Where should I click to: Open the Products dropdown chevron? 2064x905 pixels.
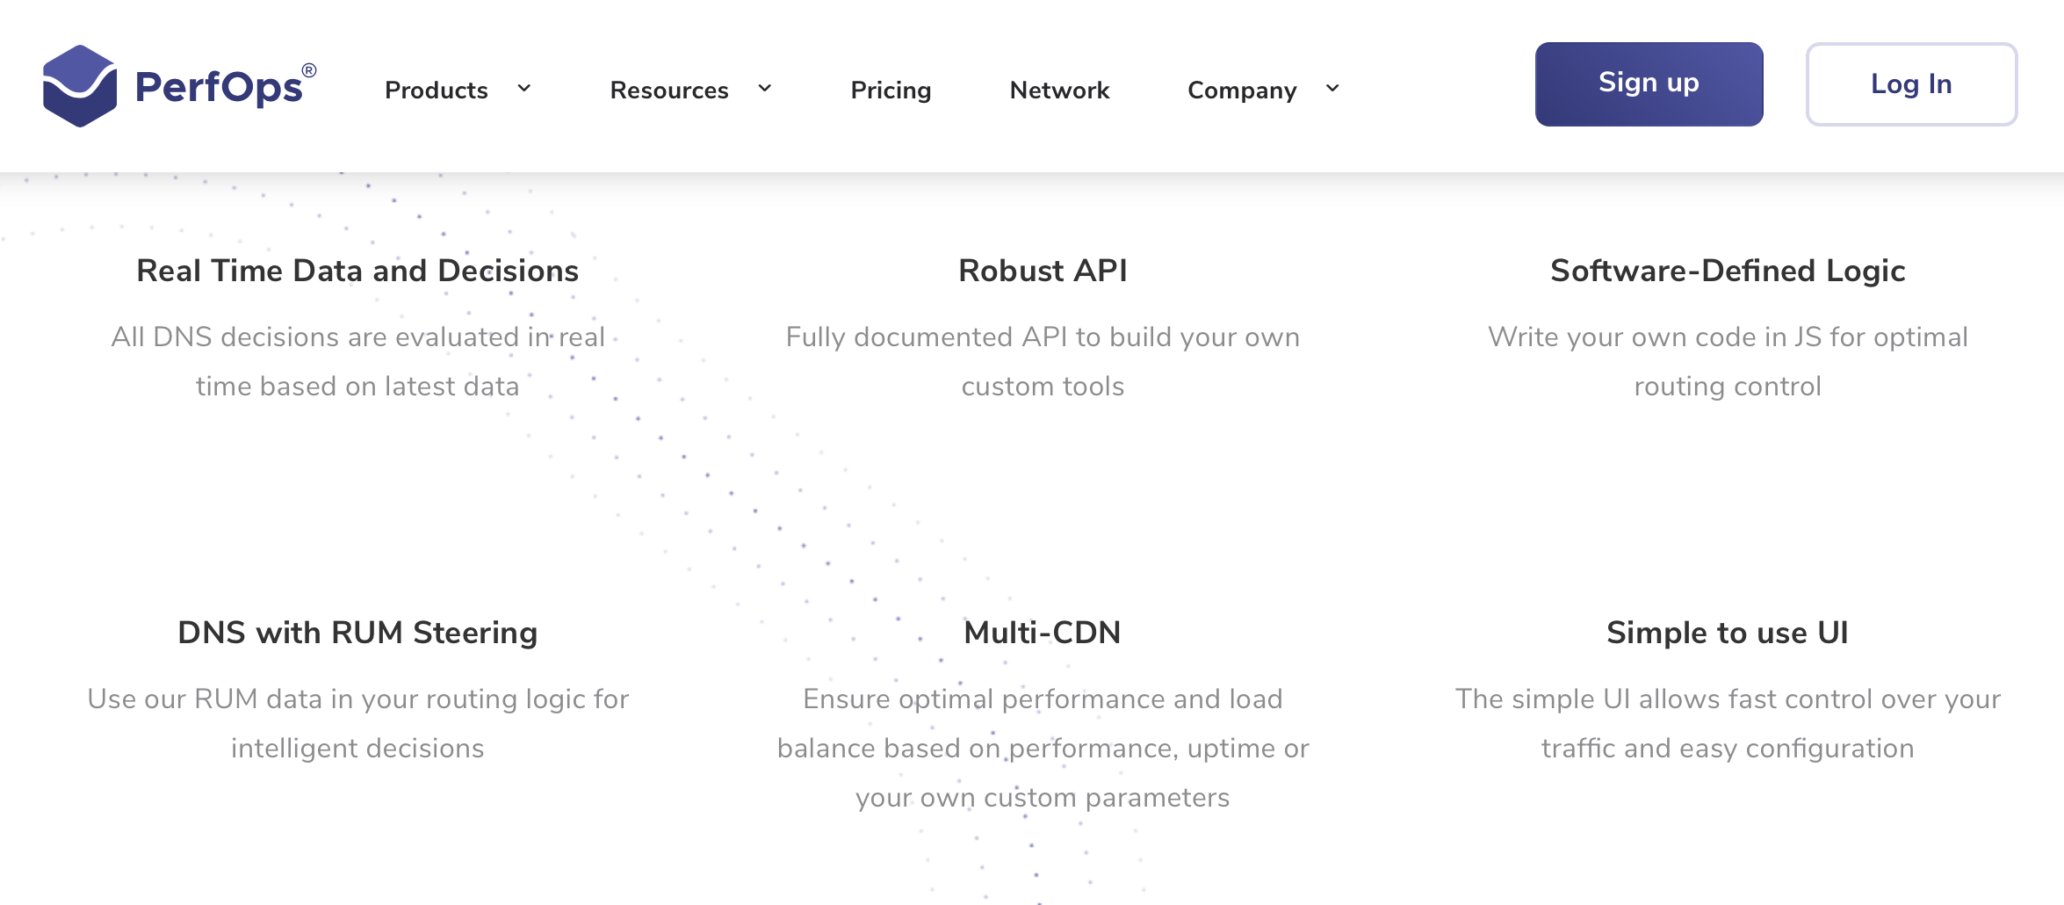523,90
